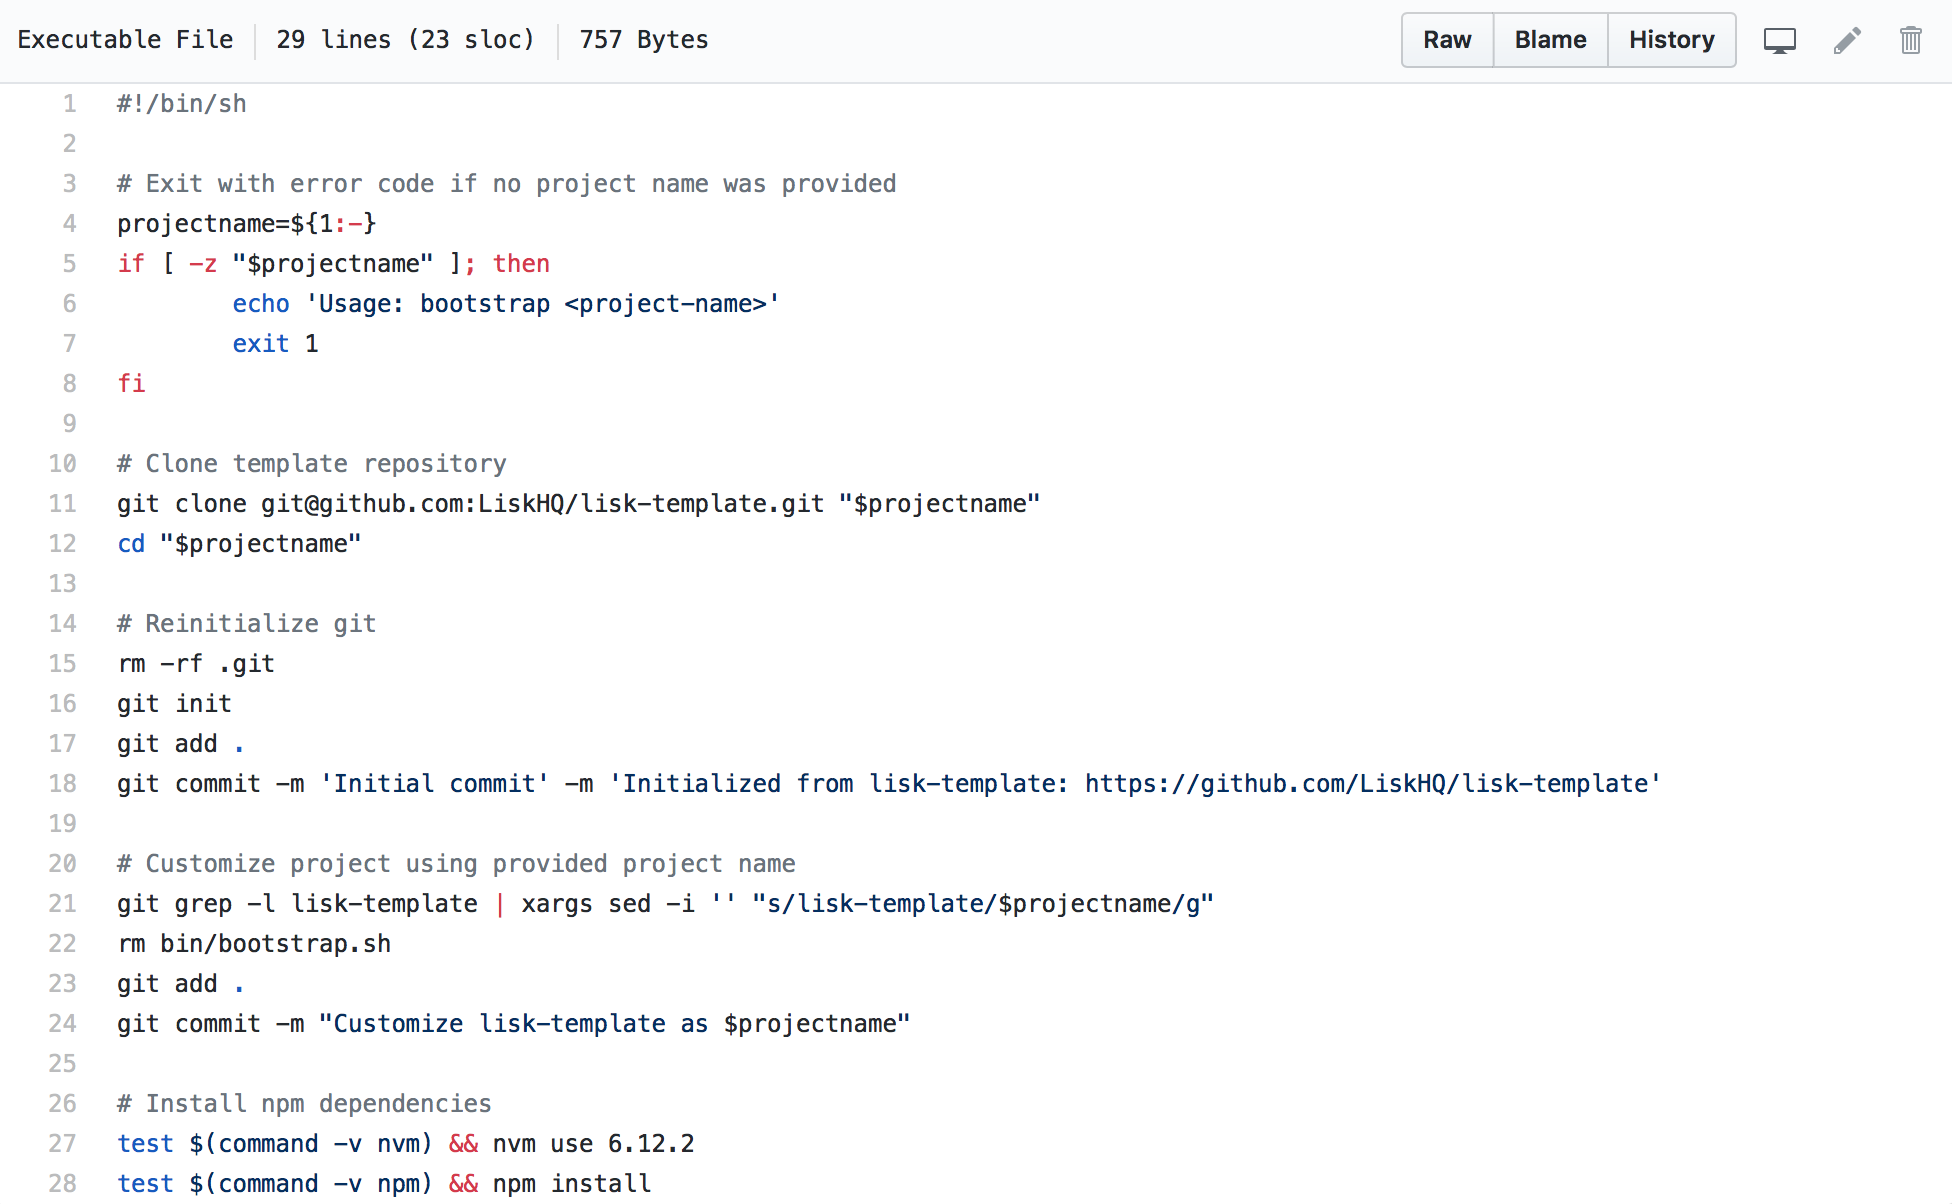The image size is (1952, 1204).
Task: Click the '29 lines (23 sloc)' info
Action: [x=405, y=40]
